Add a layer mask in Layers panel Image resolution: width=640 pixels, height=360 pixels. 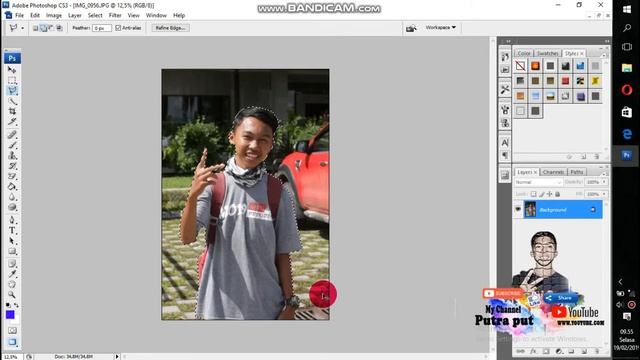546,351
